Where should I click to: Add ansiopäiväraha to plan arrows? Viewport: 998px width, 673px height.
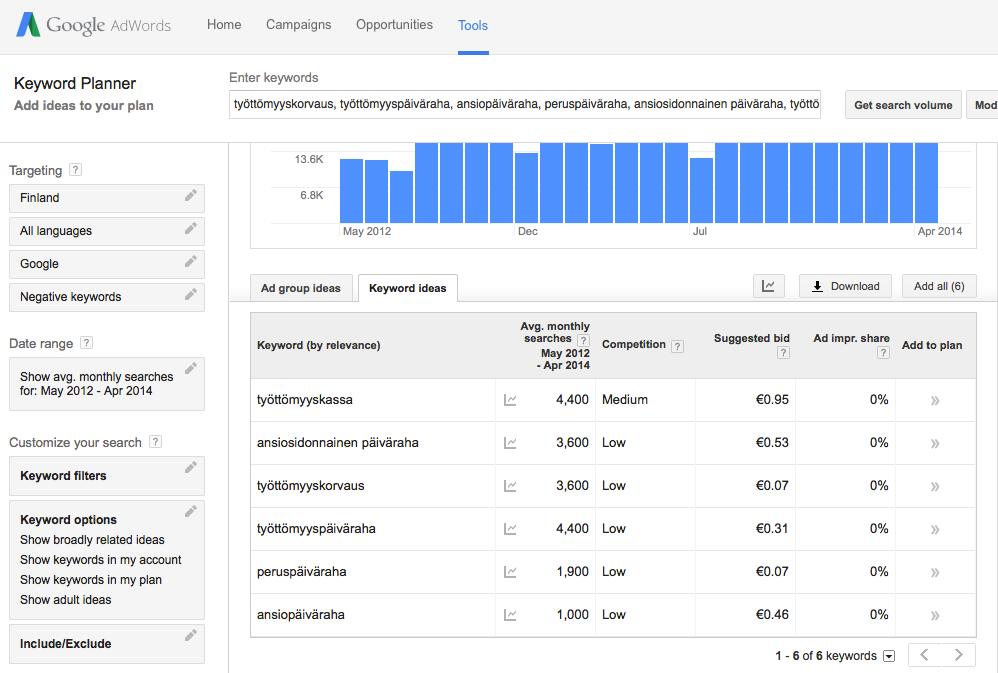click(934, 615)
